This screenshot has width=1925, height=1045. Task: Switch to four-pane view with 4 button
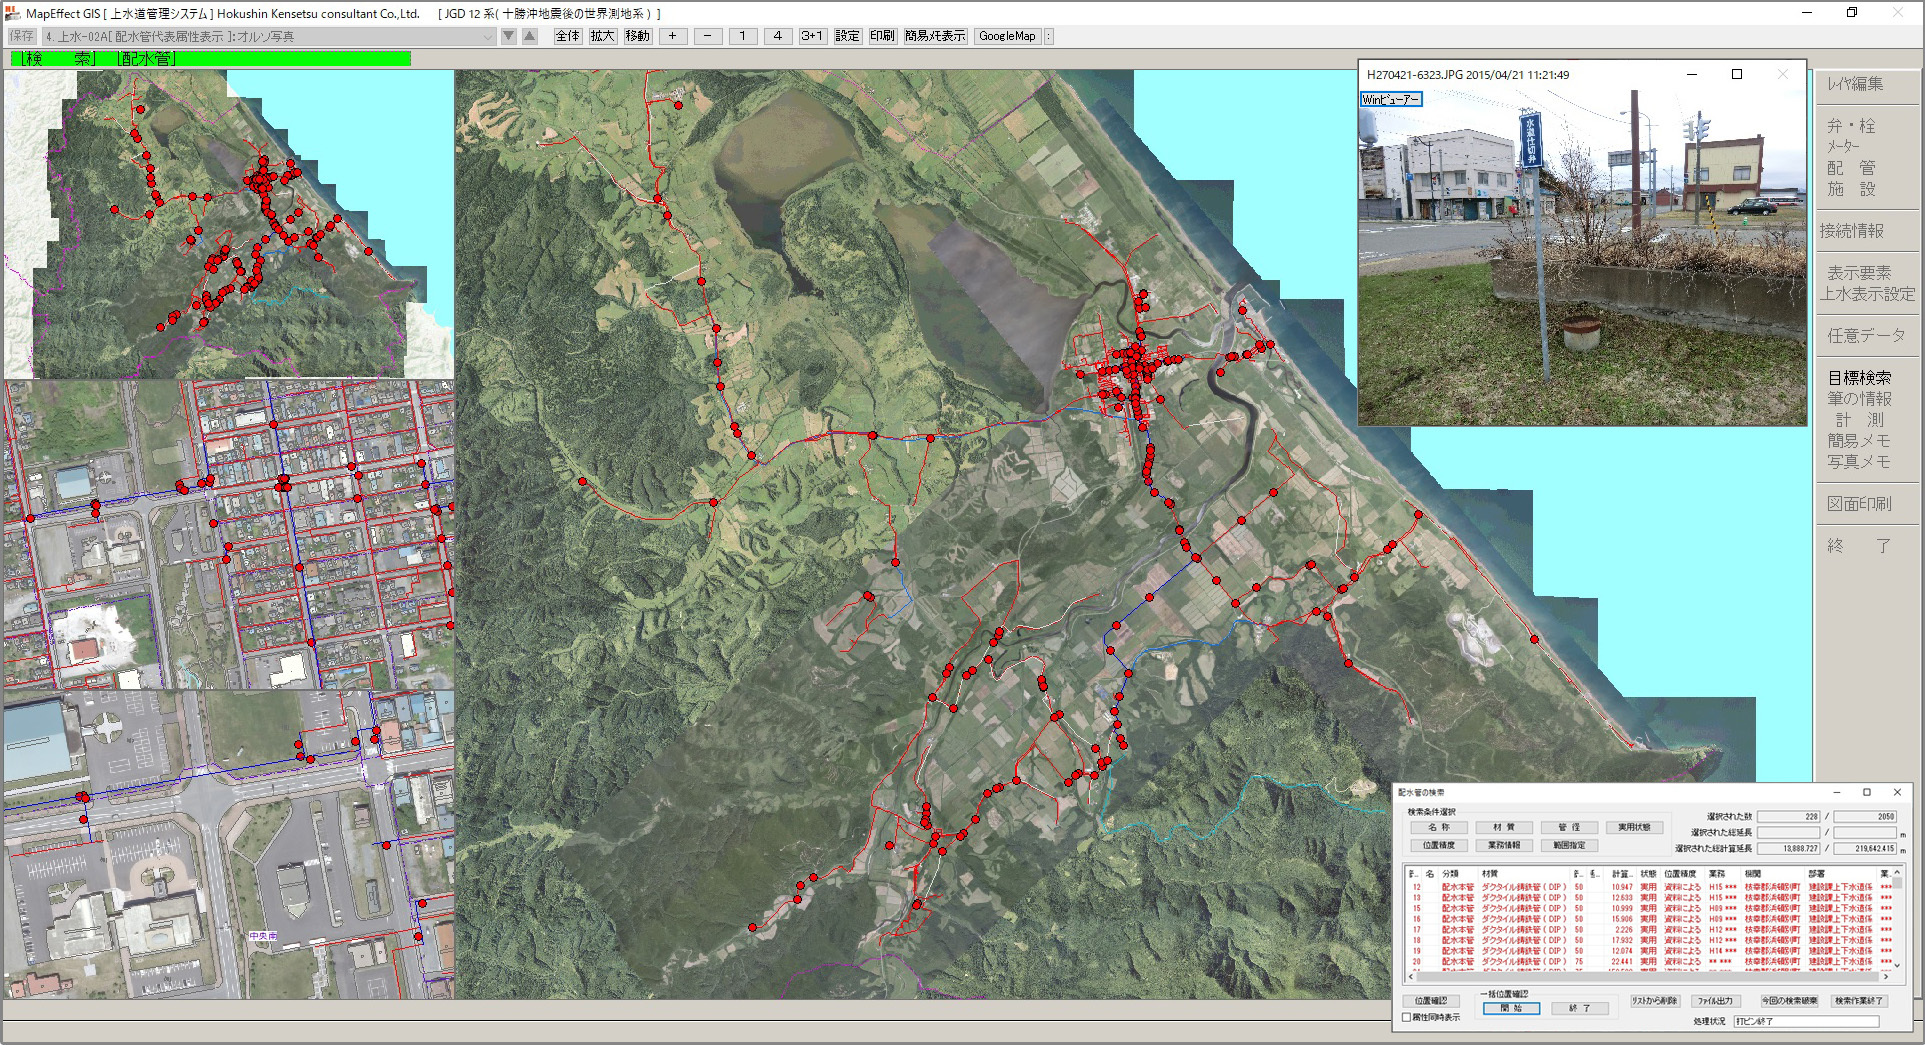click(777, 36)
